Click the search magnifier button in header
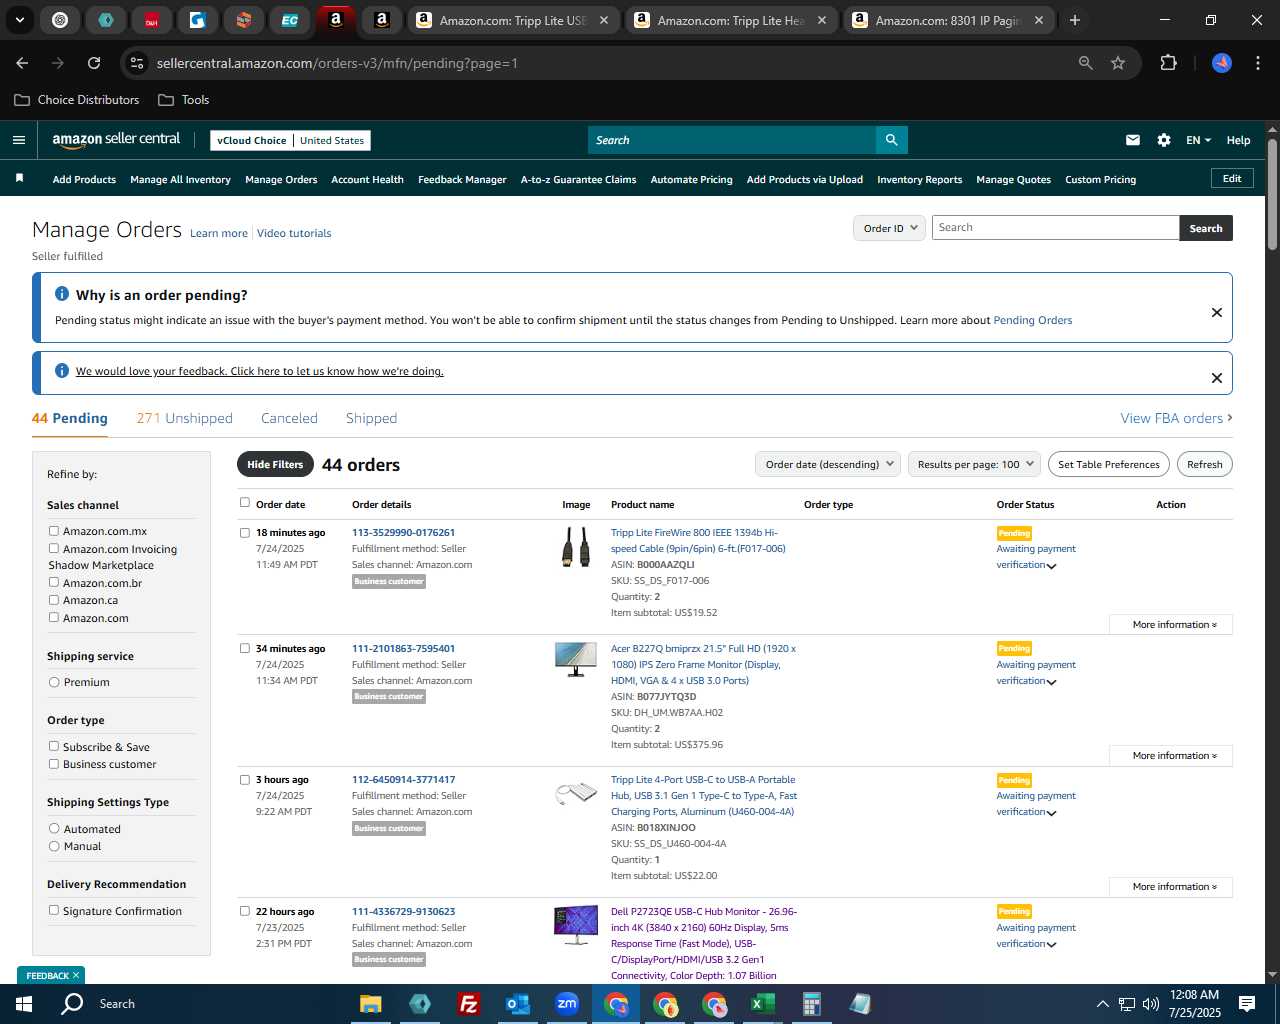This screenshot has width=1280, height=1024. tap(892, 140)
